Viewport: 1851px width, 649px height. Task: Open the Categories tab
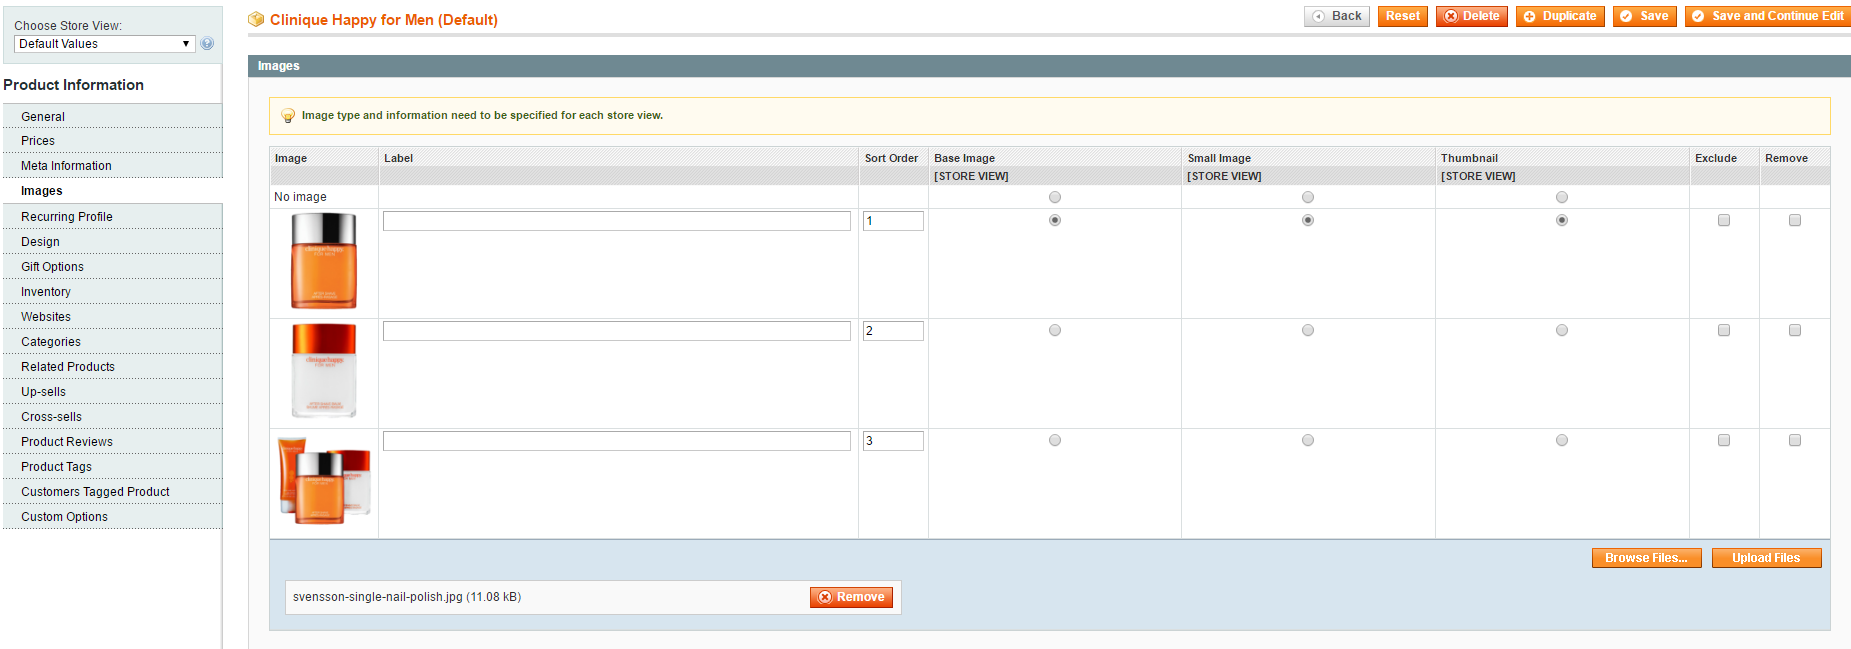pyautogui.click(x=112, y=341)
